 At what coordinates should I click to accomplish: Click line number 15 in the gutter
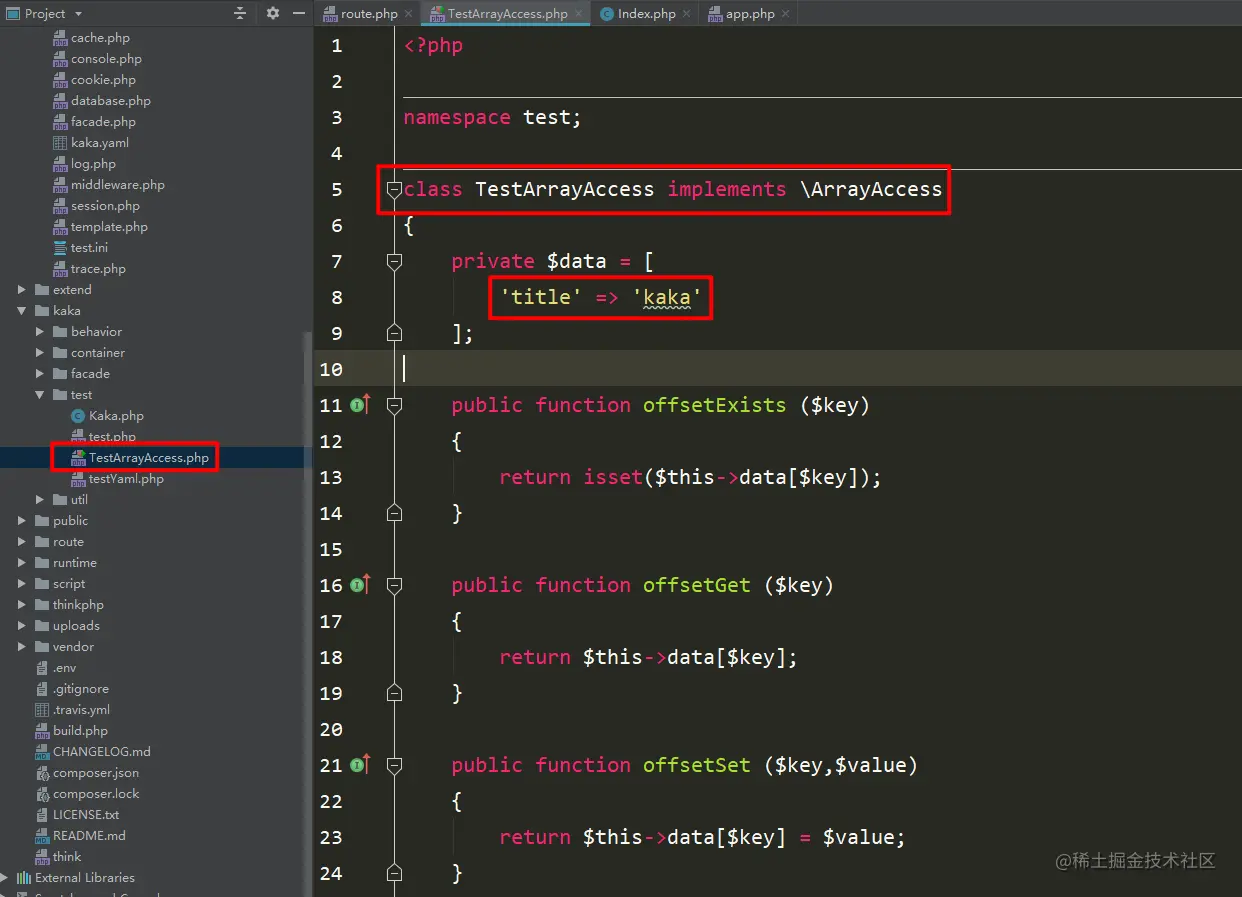coord(331,549)
